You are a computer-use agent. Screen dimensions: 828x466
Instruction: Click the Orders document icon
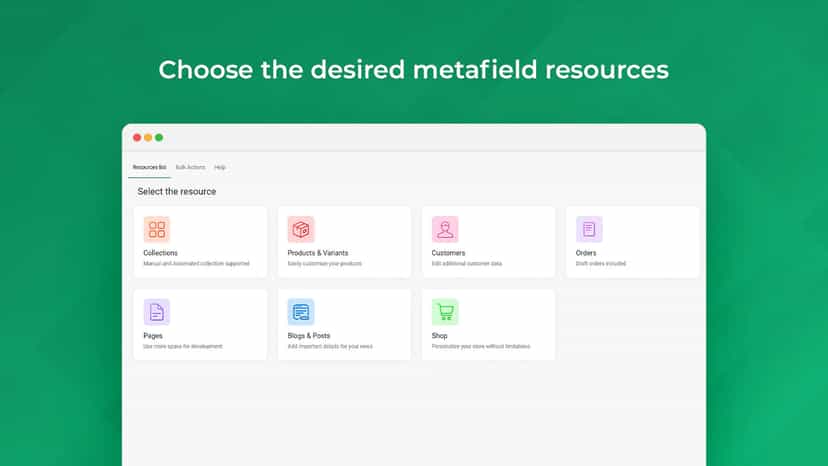click(589, 229)
